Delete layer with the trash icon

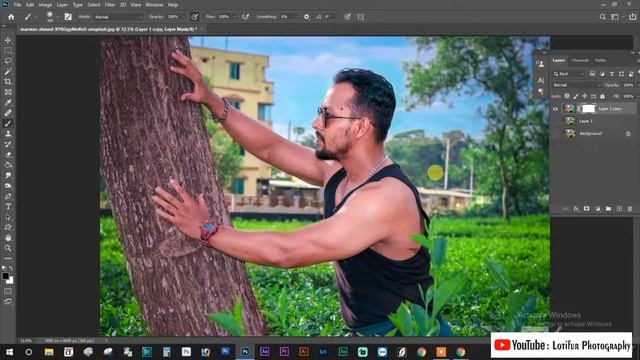point(630,209)
